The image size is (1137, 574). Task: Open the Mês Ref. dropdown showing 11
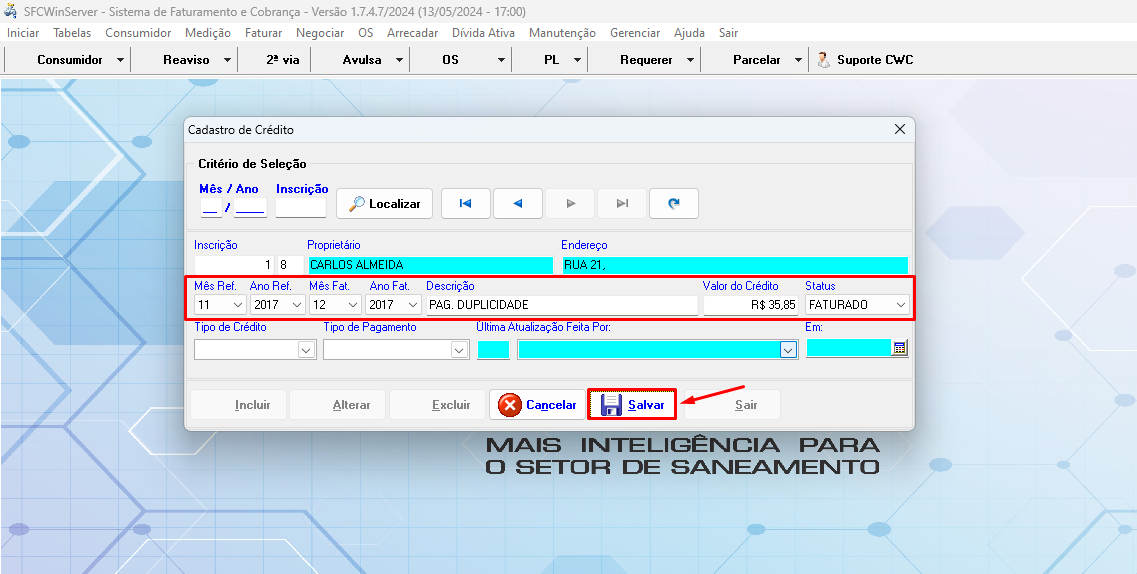(238, 305)
